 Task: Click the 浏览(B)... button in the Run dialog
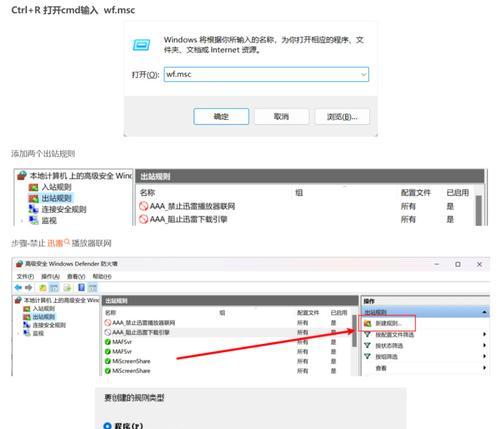(342, 117)
